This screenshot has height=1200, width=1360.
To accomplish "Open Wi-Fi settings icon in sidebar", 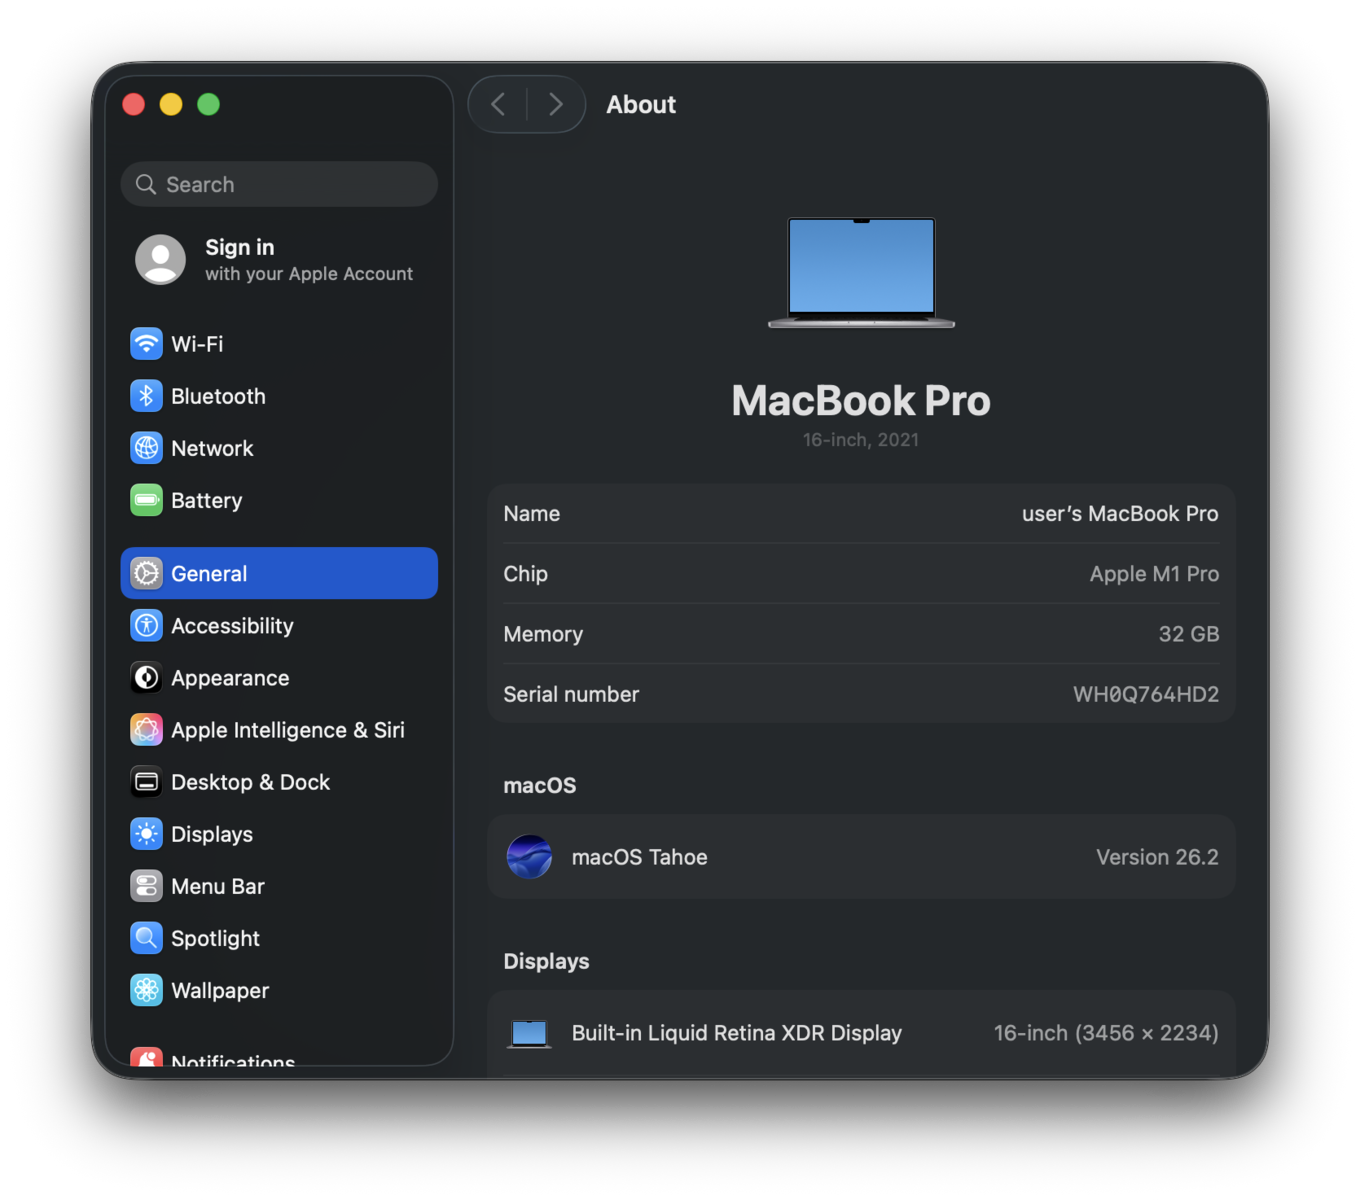I will (146, 344).
